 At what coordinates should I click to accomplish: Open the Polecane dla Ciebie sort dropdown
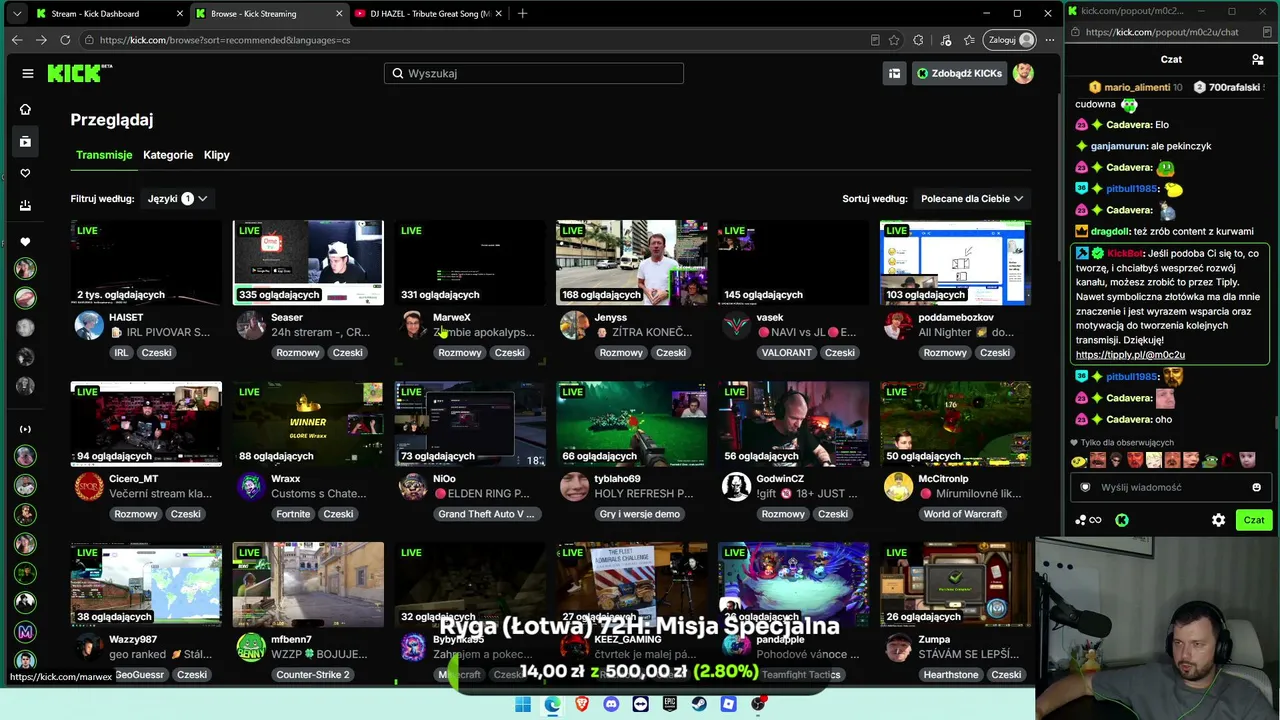[972, 199]
